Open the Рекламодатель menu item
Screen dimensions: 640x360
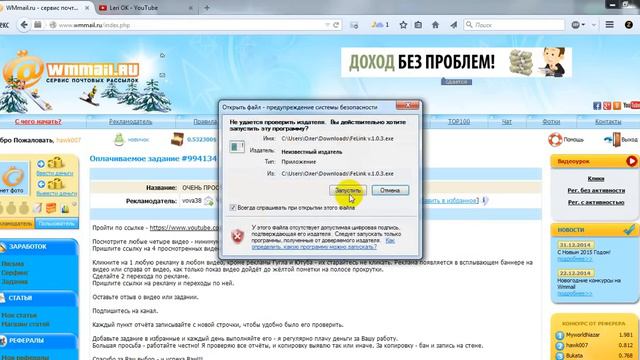[131, 122]
